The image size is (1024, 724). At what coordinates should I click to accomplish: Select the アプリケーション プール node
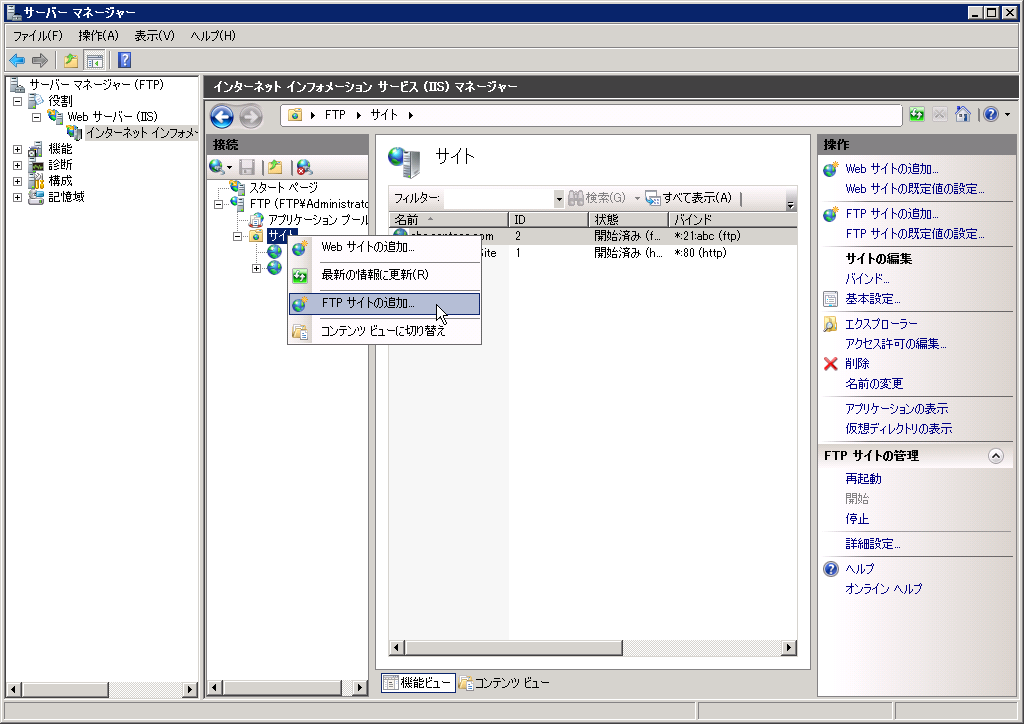(x=318, y=220)
